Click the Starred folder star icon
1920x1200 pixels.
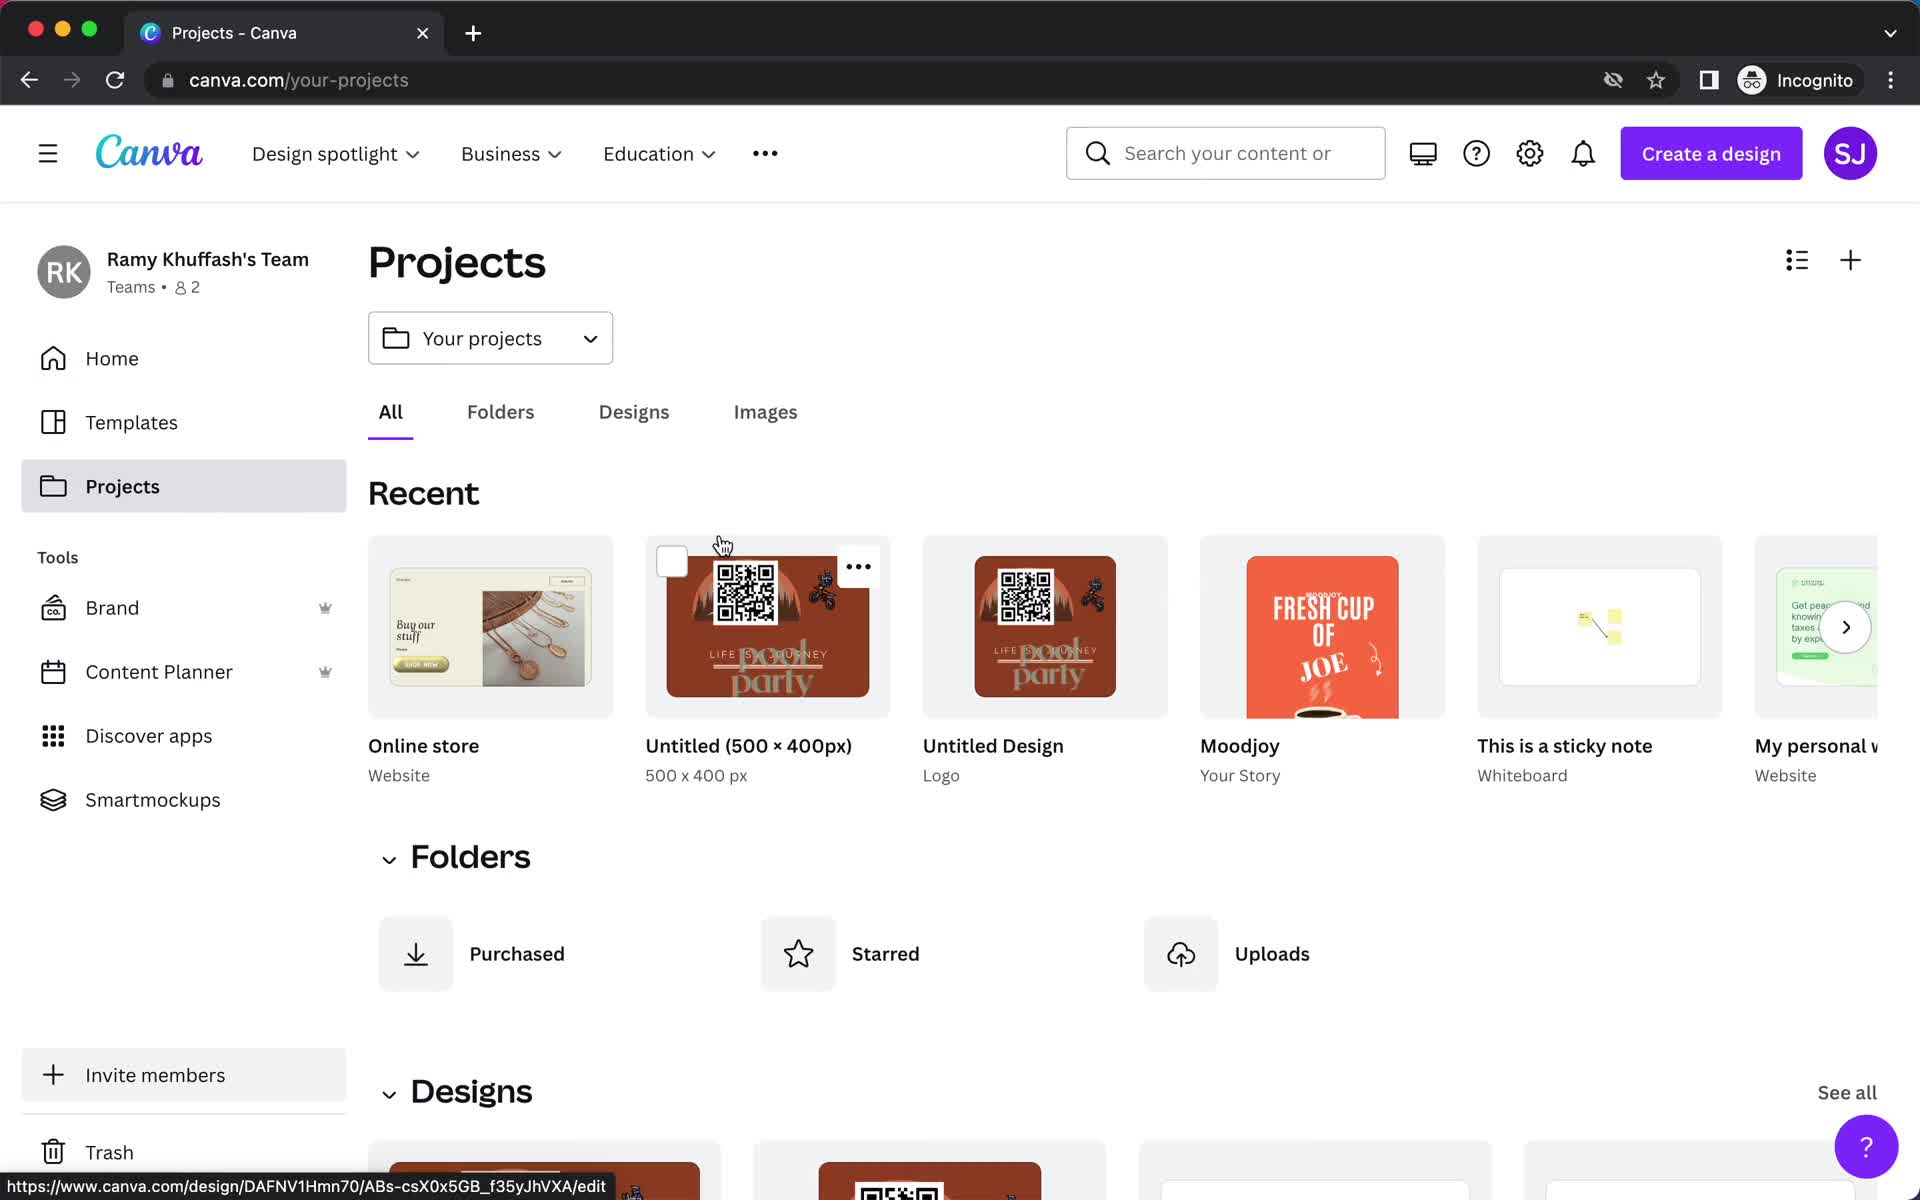point(798,954)
